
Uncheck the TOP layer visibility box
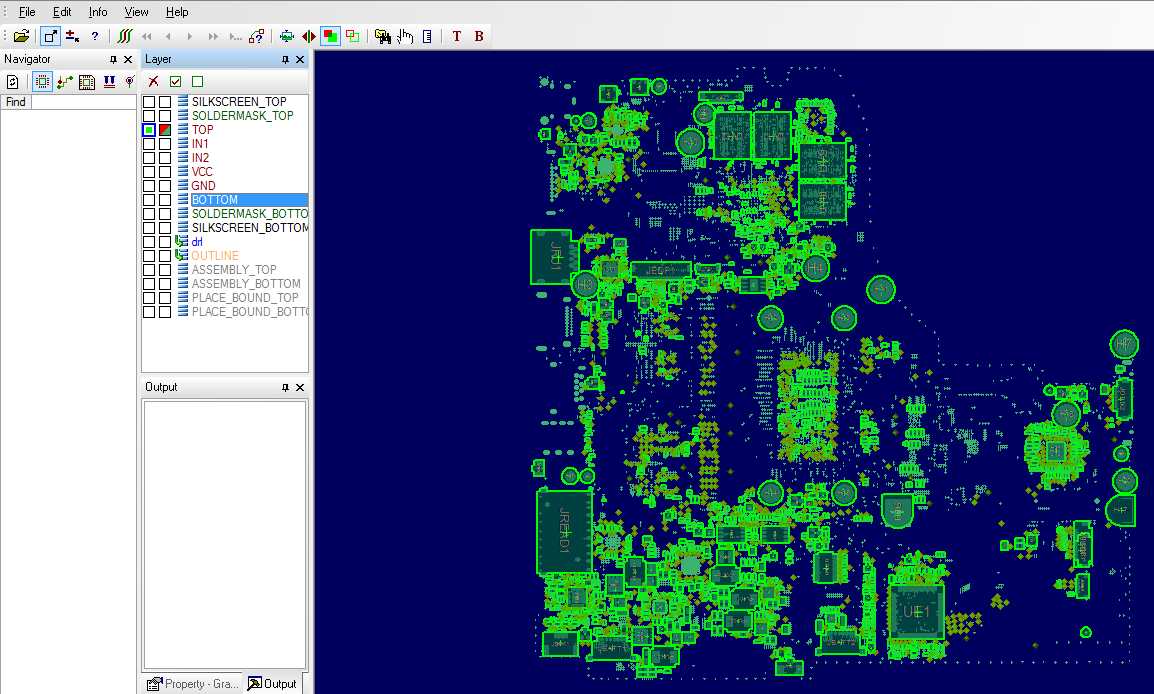point(149,130)
